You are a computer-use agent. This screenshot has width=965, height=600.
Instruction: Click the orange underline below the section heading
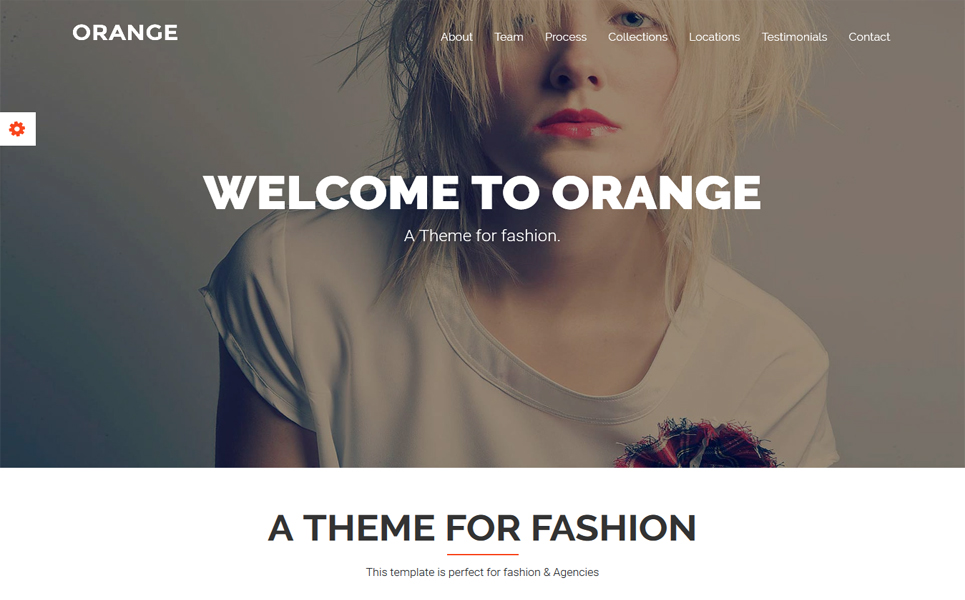tap(482, 554)
